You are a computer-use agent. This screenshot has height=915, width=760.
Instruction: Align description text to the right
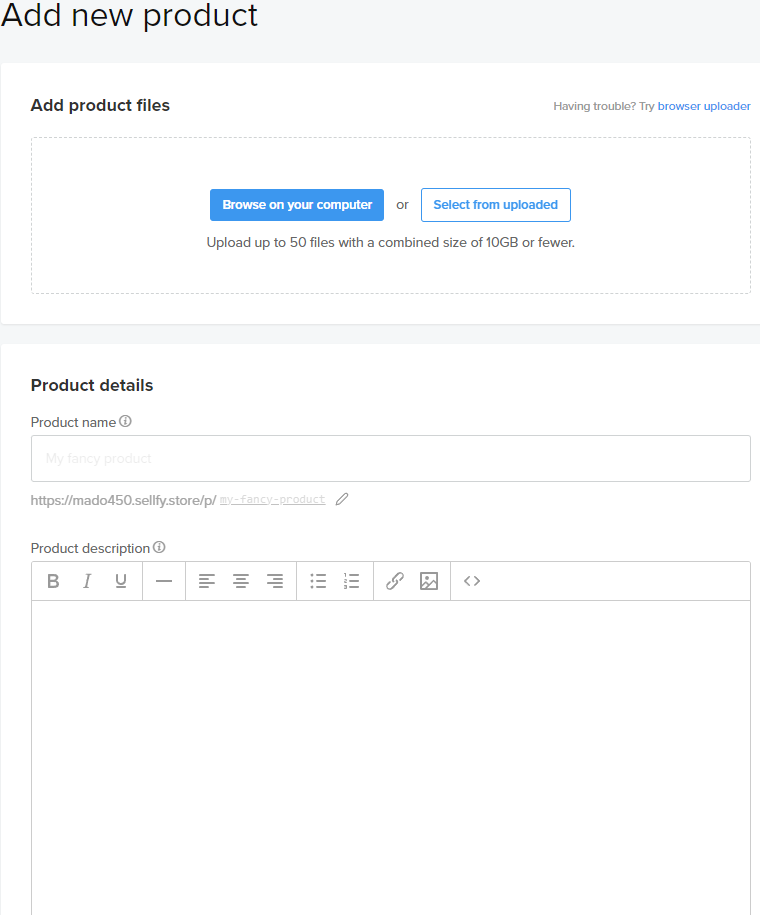tap(275, 581)
